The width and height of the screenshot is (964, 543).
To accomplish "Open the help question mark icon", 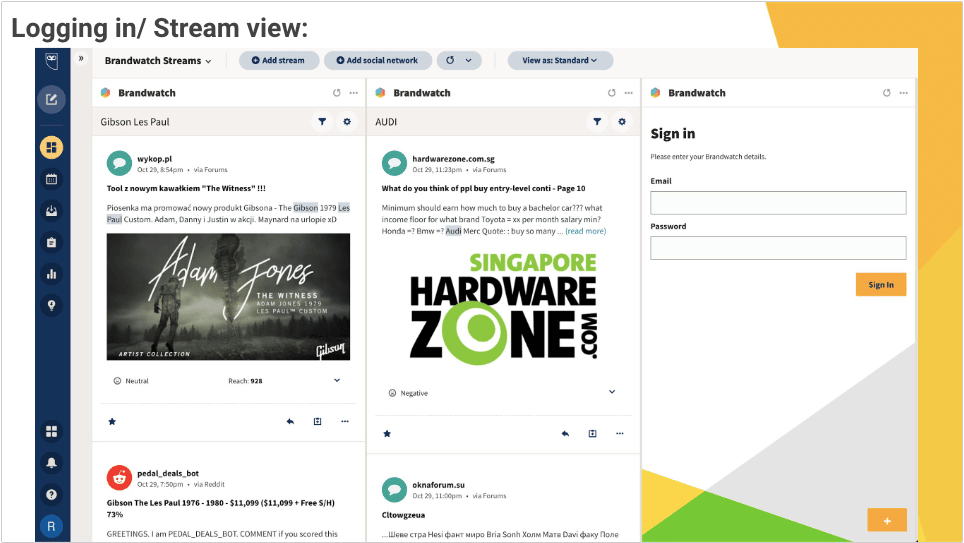I will tap(52, 494).
